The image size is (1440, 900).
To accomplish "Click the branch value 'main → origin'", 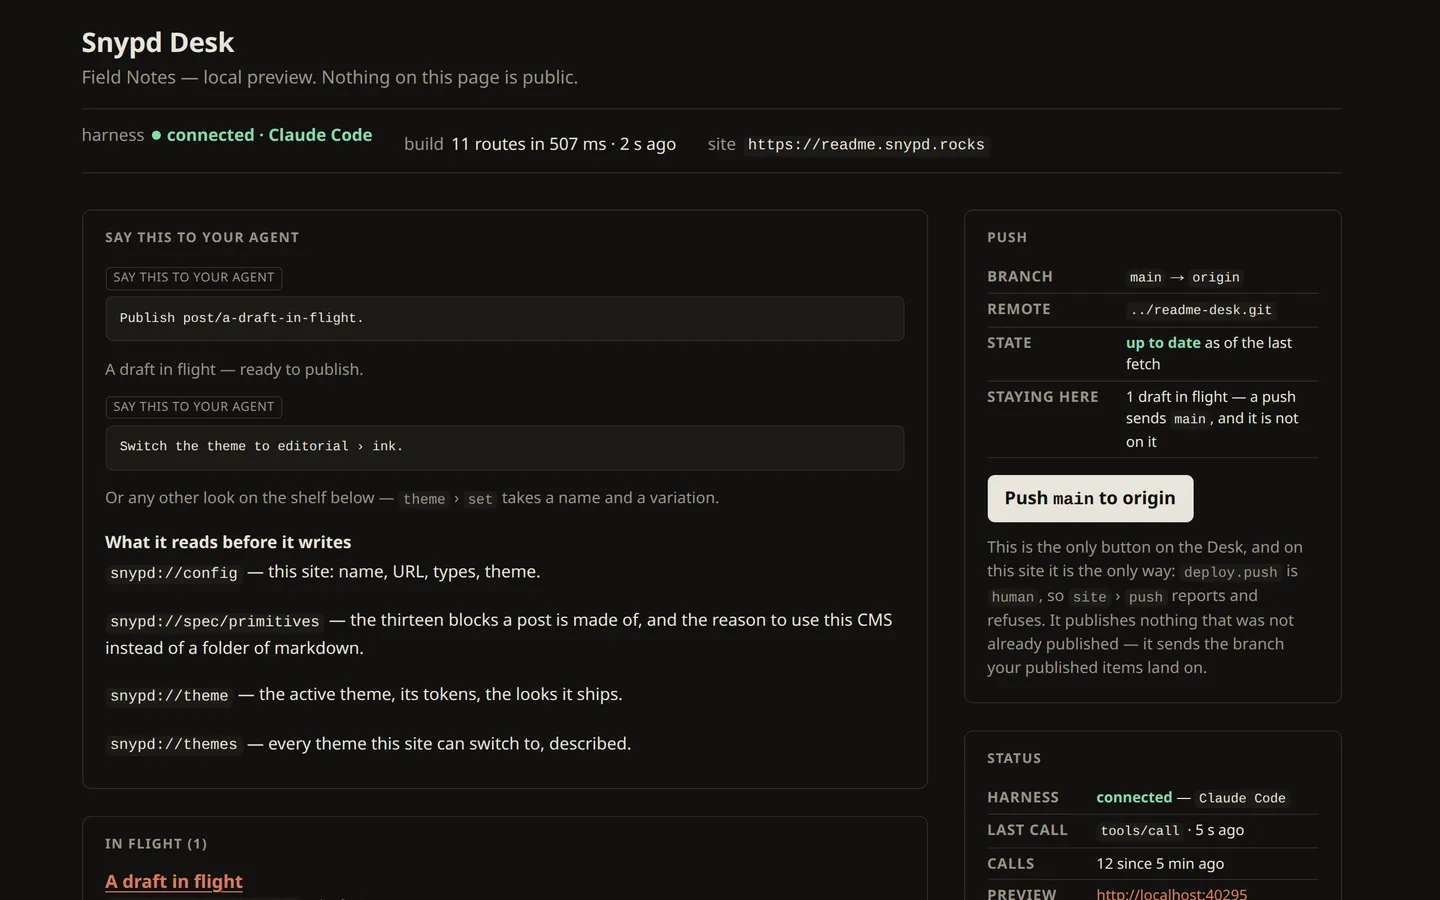I will [1185, 277].
